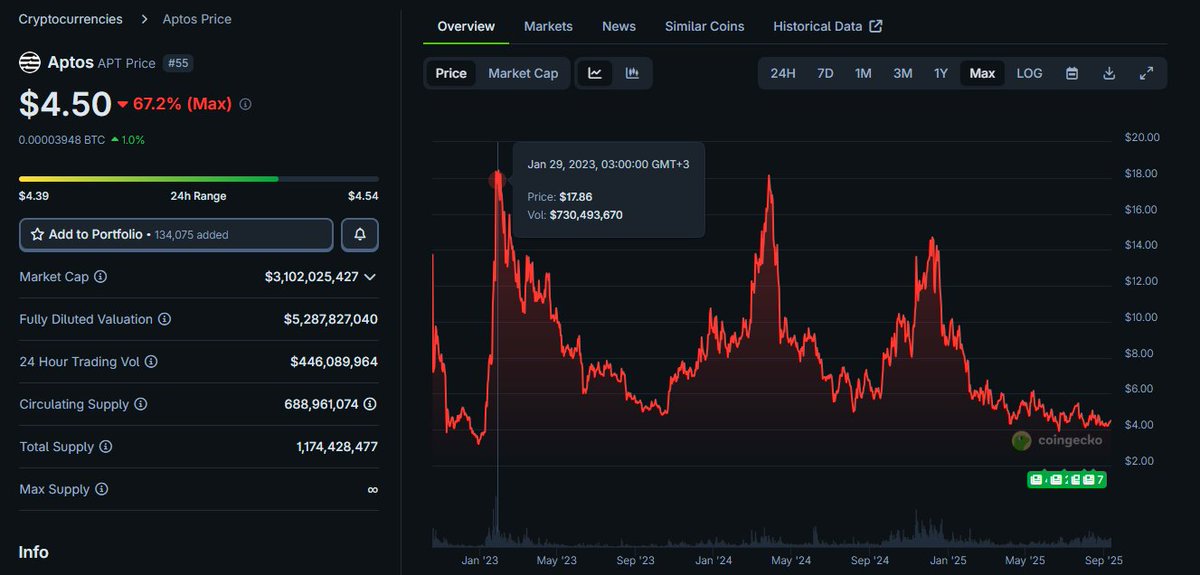Screen dimensions: 1200x575
Task: Show Circulating Supply label info icon
Action: pyautogui.click(x=141, y=405)
